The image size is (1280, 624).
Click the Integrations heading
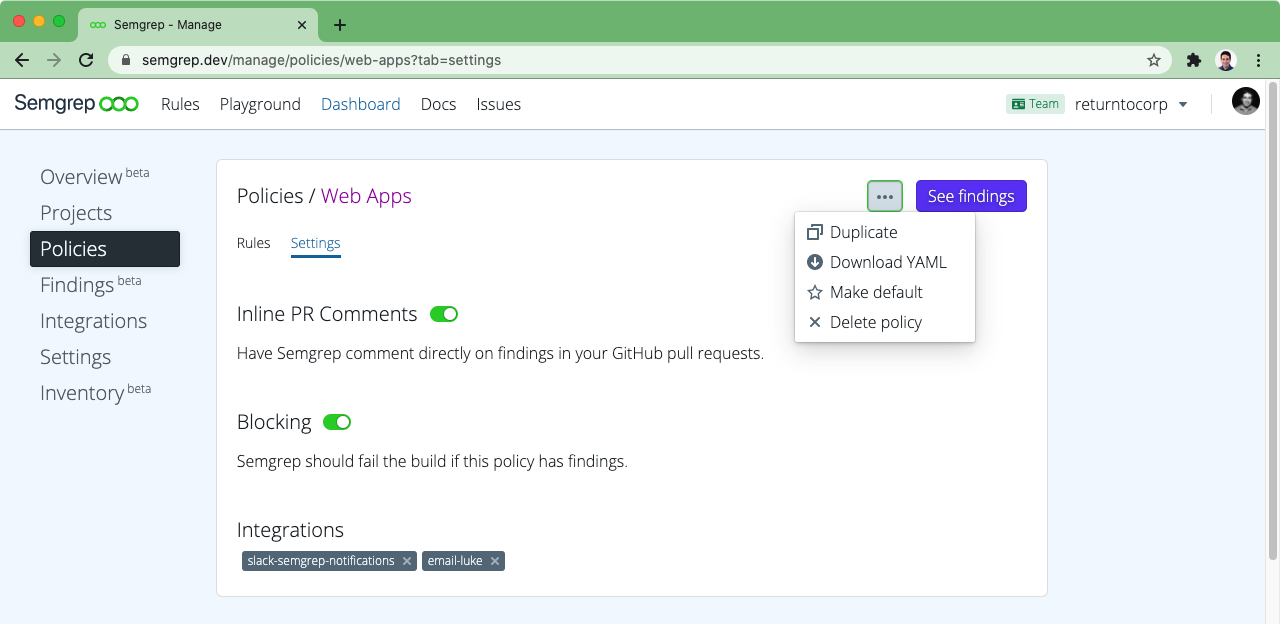point(290,530)
